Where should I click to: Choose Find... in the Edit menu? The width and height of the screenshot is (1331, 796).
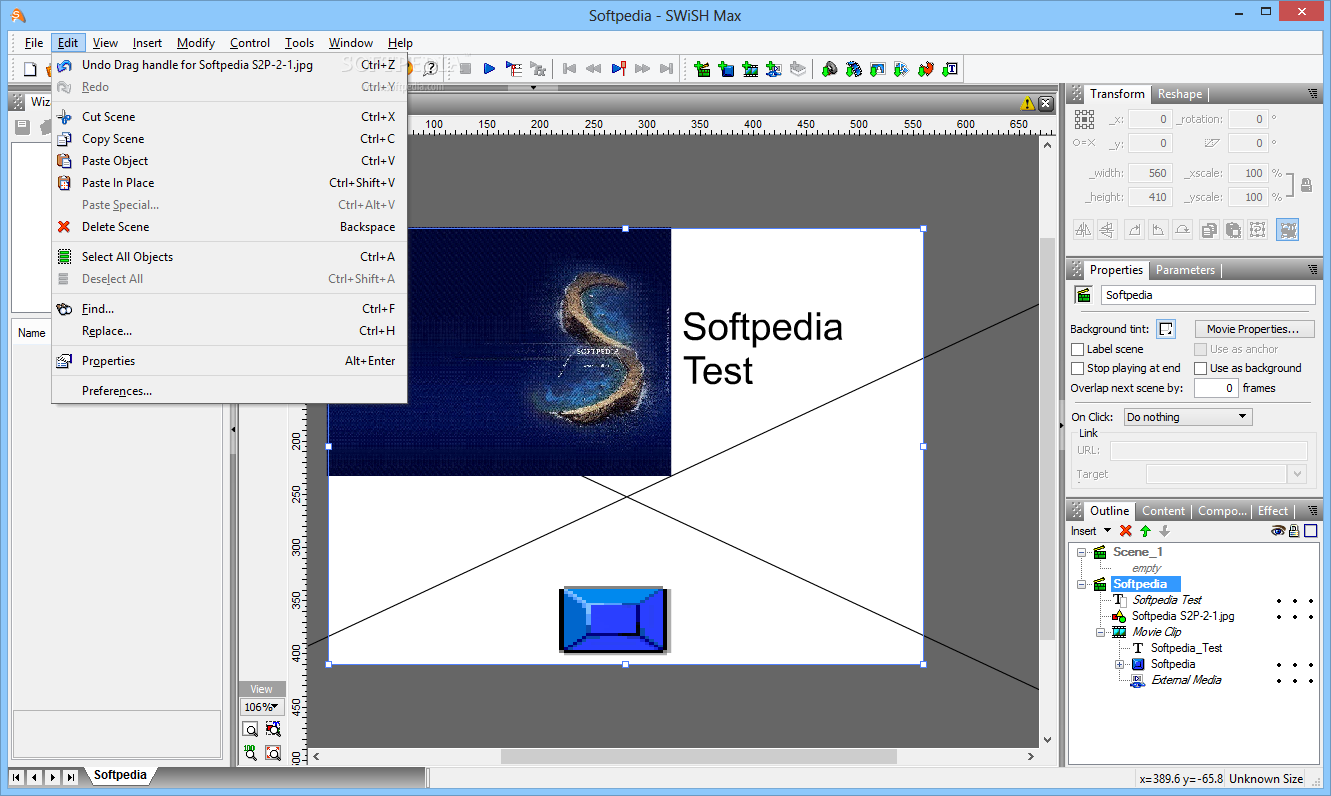[x=230, y=309]
